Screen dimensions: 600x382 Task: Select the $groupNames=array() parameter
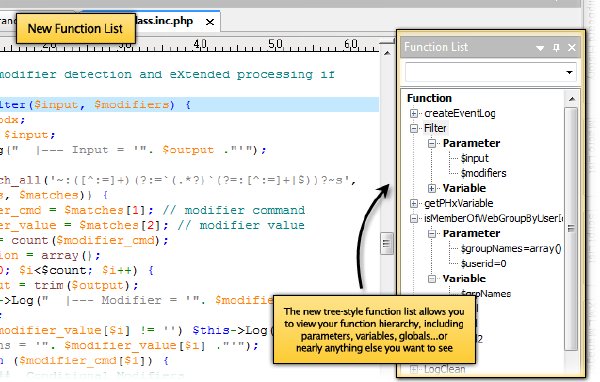tap(511, 249)
